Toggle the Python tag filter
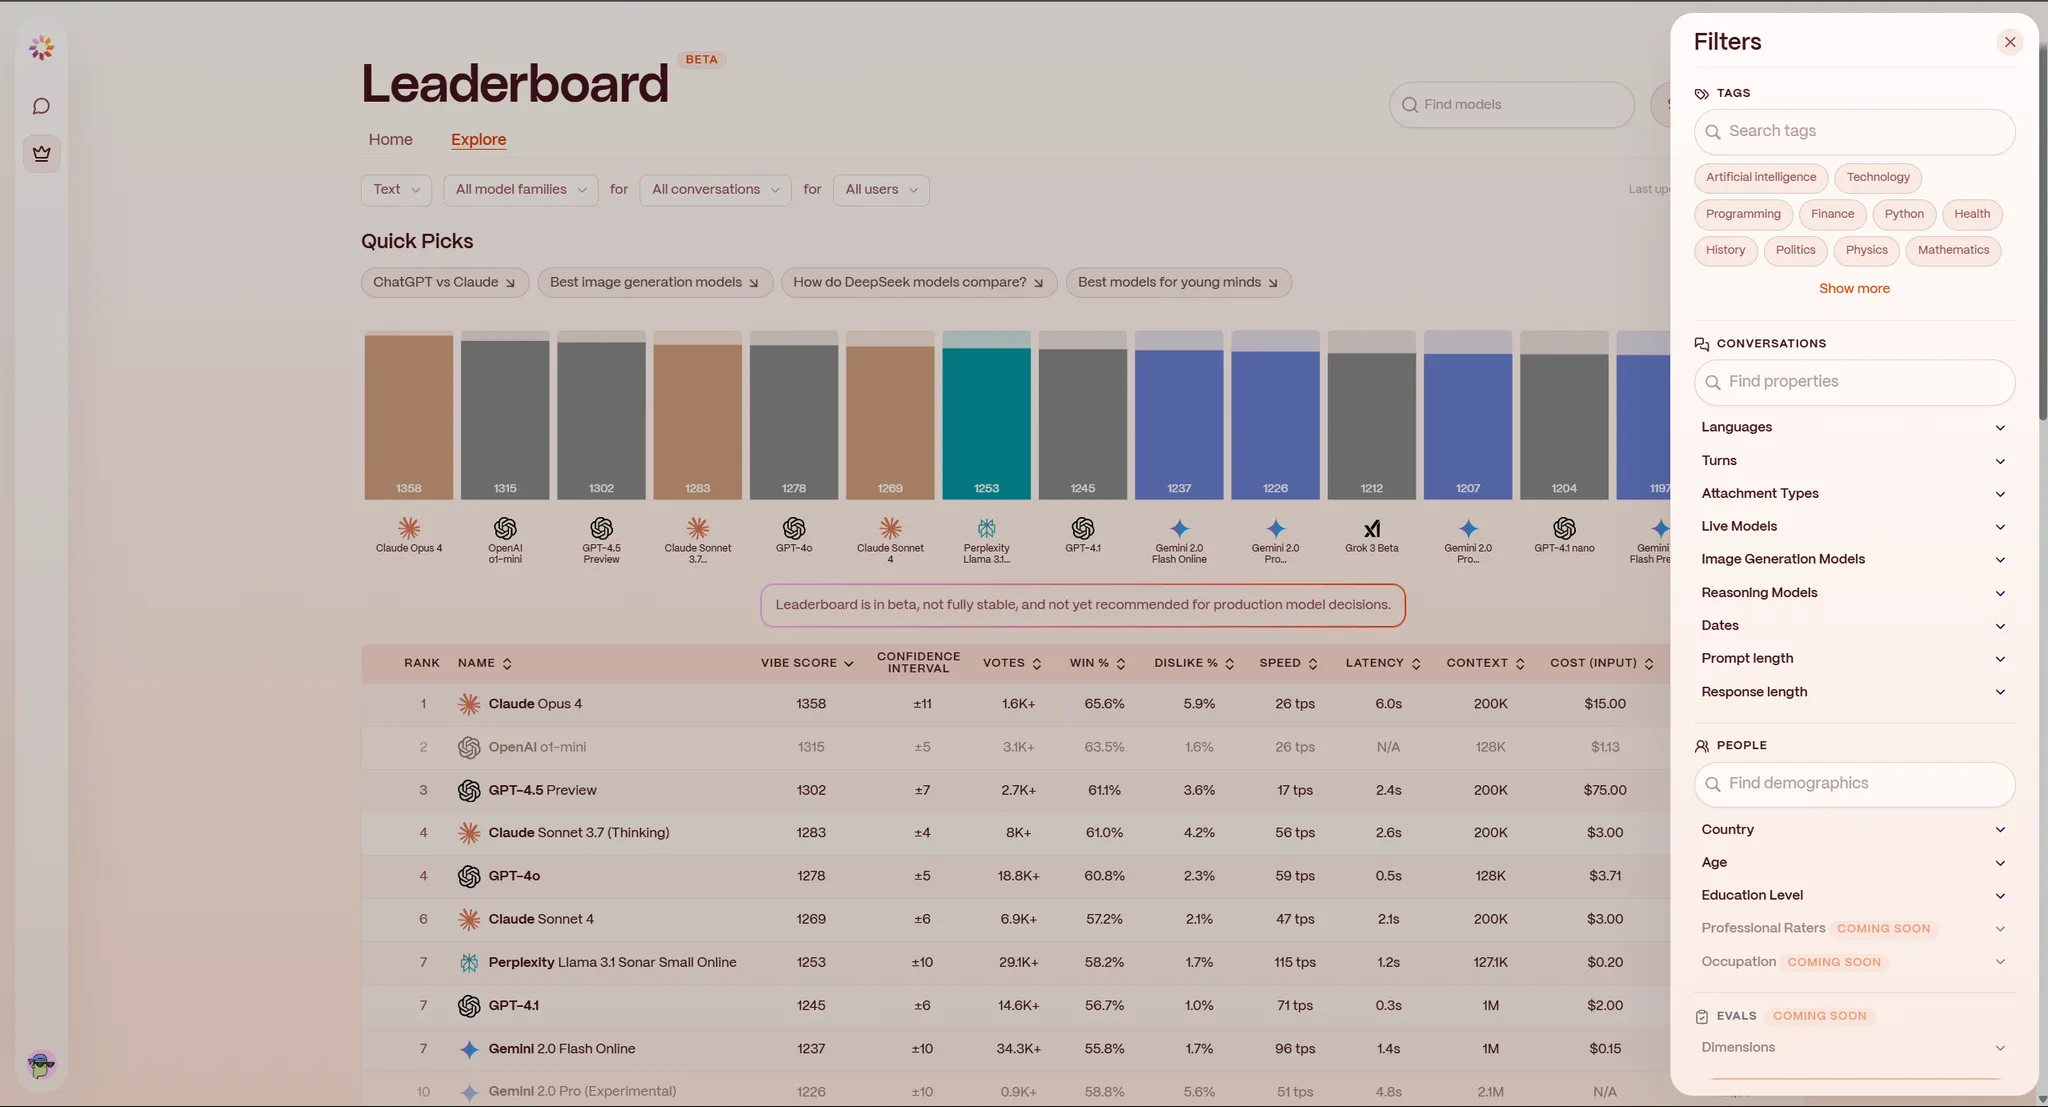The image size is (2048, 1107). (1903, 214)
